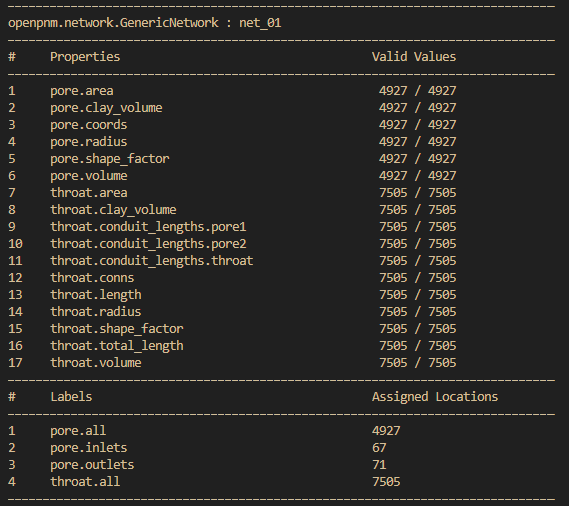Select the 'throat.clay_volume' property name
Image resolution: width=569 pixels, height=506 pixels.
click(113, 210)
